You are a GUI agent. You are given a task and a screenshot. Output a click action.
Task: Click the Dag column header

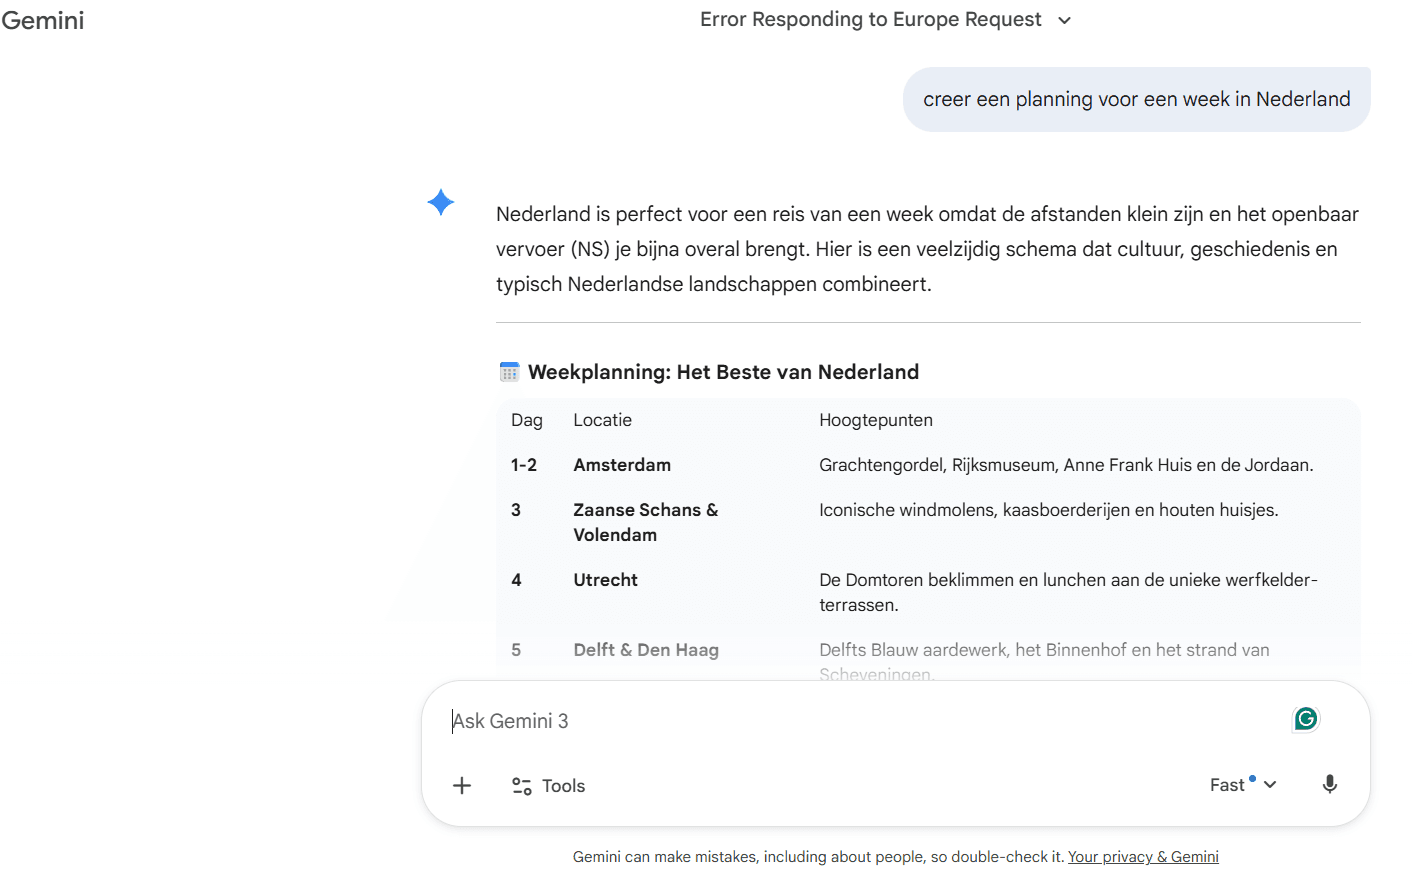tap(526, 420)
